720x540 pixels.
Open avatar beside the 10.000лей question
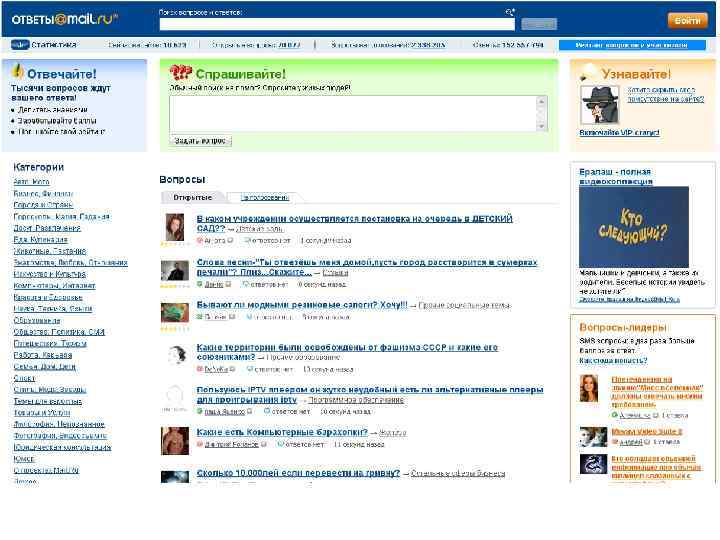tap(174, 477)
